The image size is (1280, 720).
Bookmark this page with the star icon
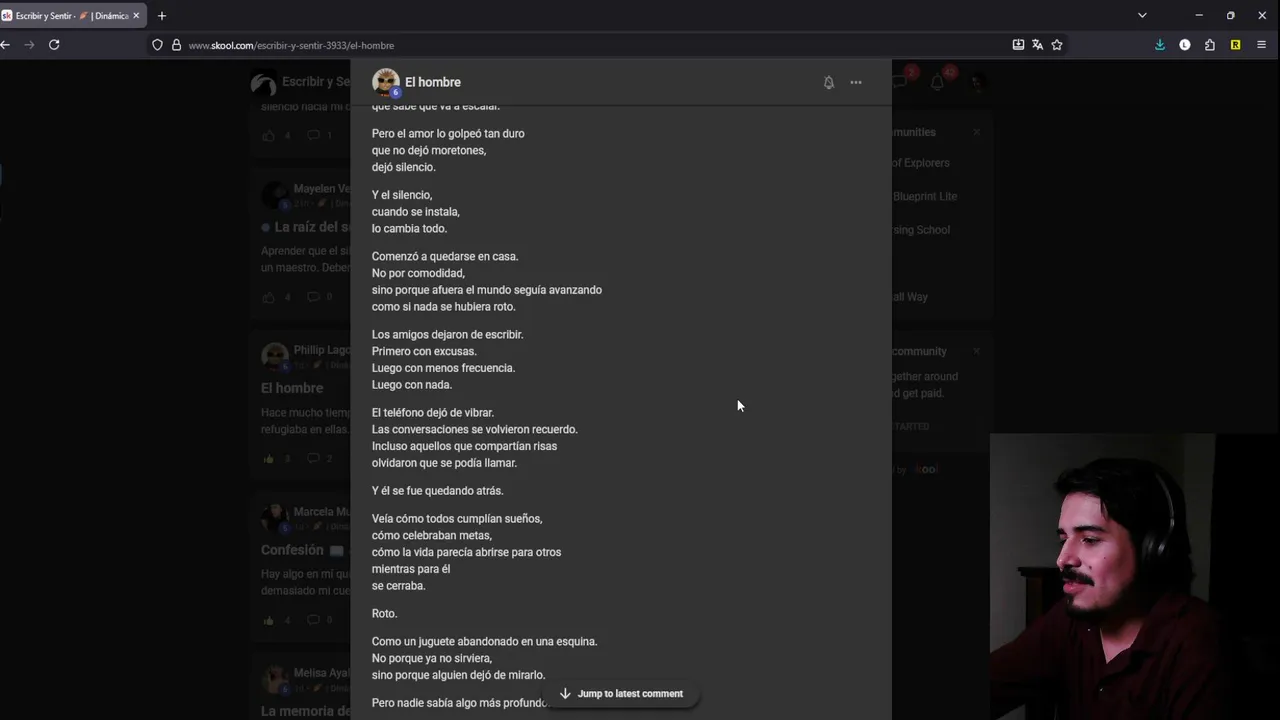[x=1057, y=45]
